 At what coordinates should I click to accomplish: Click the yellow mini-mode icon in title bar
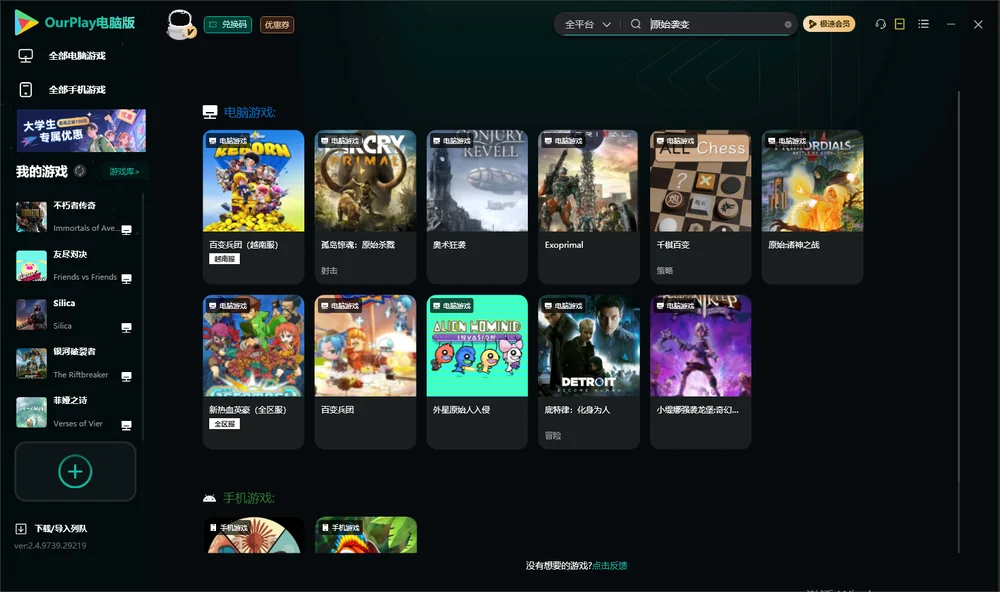[x=900, y=24]
